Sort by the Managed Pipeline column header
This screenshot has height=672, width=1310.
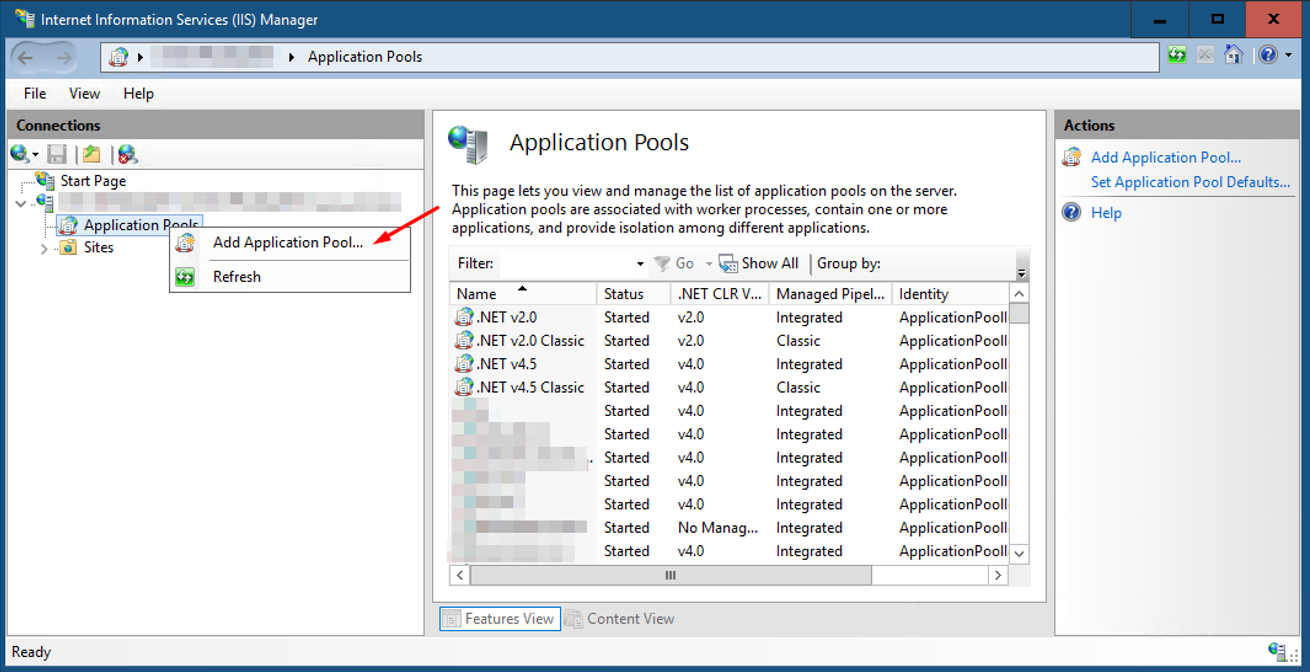coord(831,294)
